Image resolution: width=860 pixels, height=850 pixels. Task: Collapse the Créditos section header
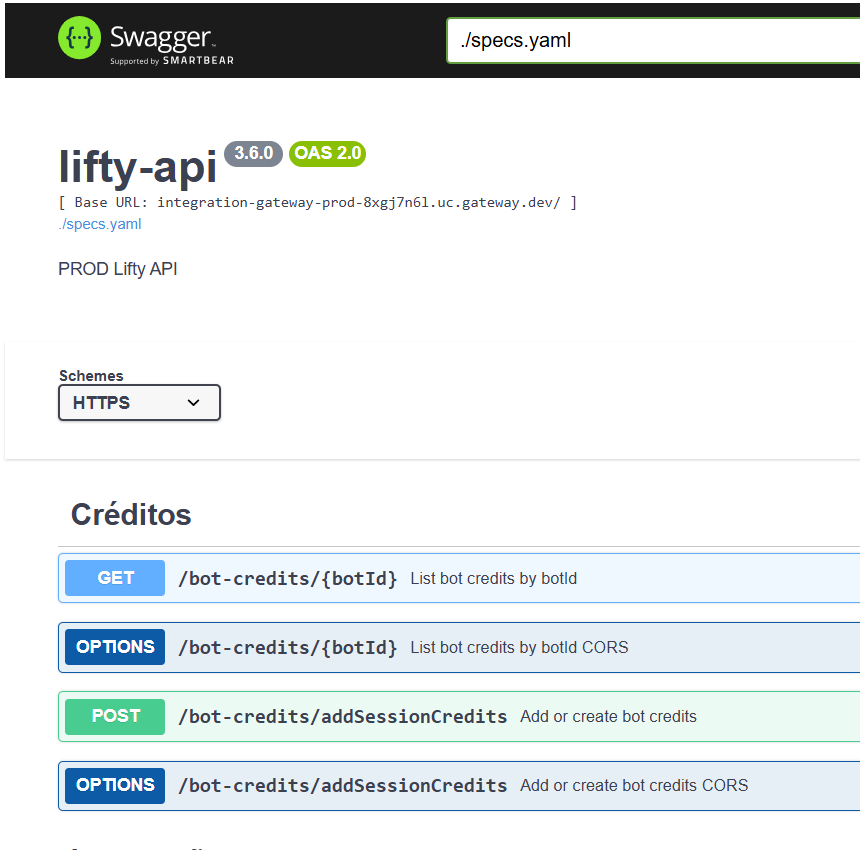point(131,515)
